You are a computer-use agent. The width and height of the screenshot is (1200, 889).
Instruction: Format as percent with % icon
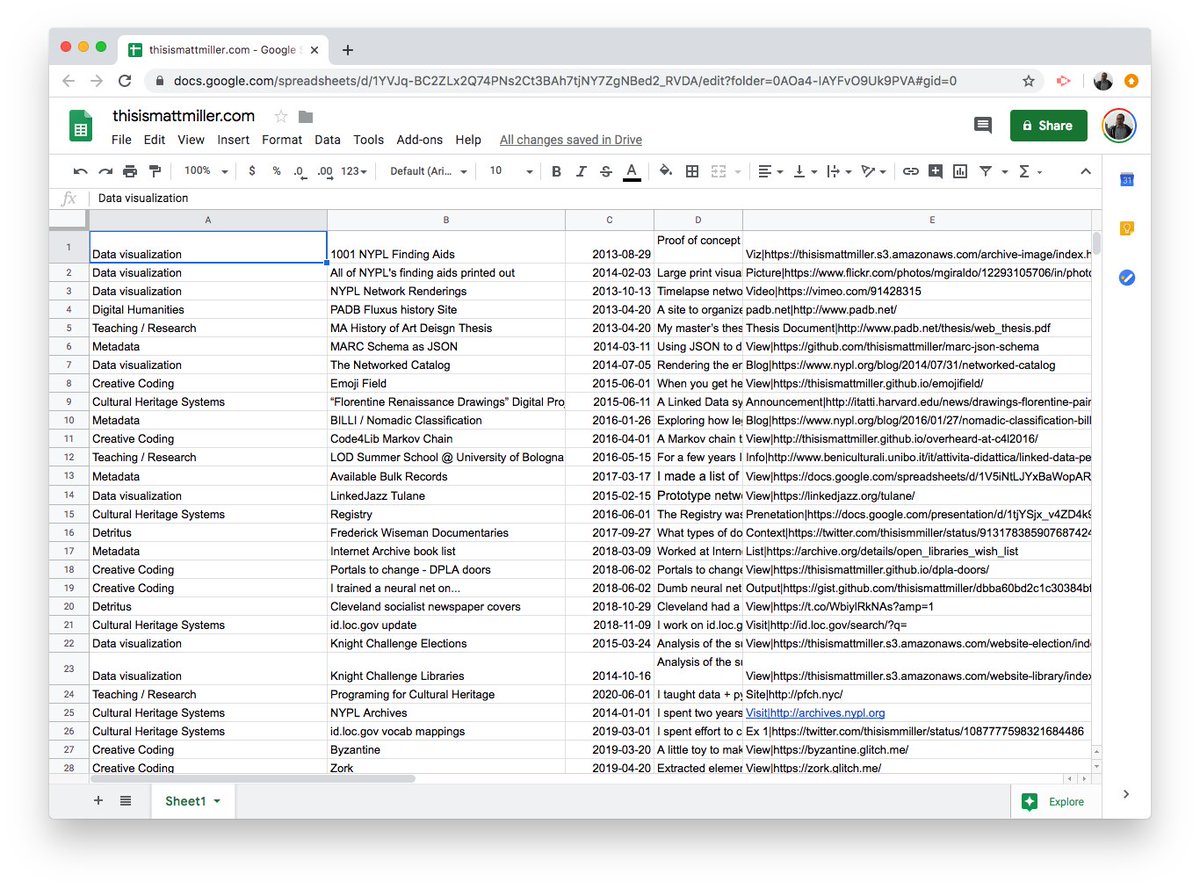tap(276, 172)
